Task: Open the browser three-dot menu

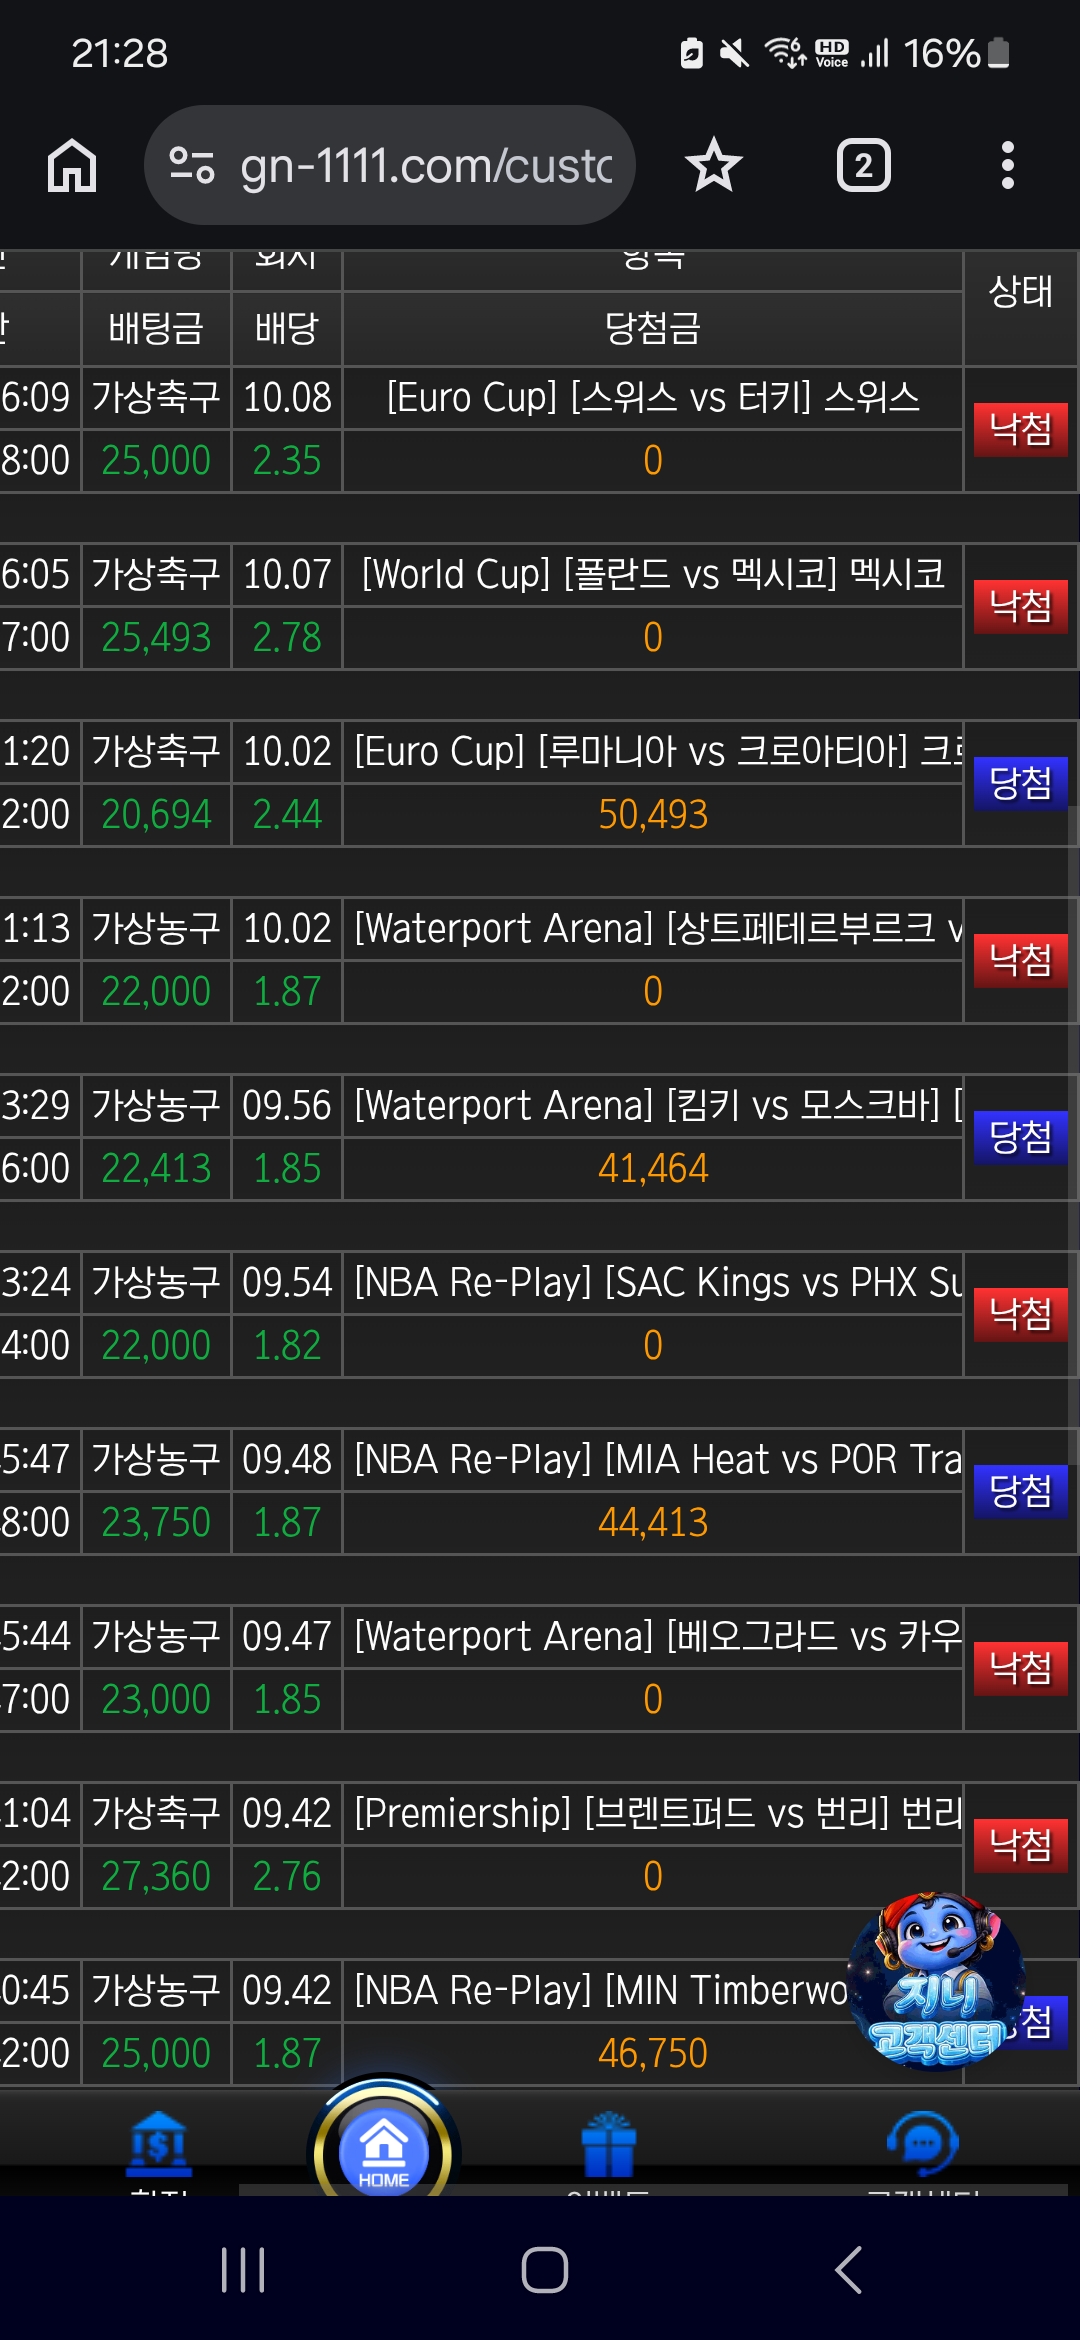Action: click(1007, 165)
